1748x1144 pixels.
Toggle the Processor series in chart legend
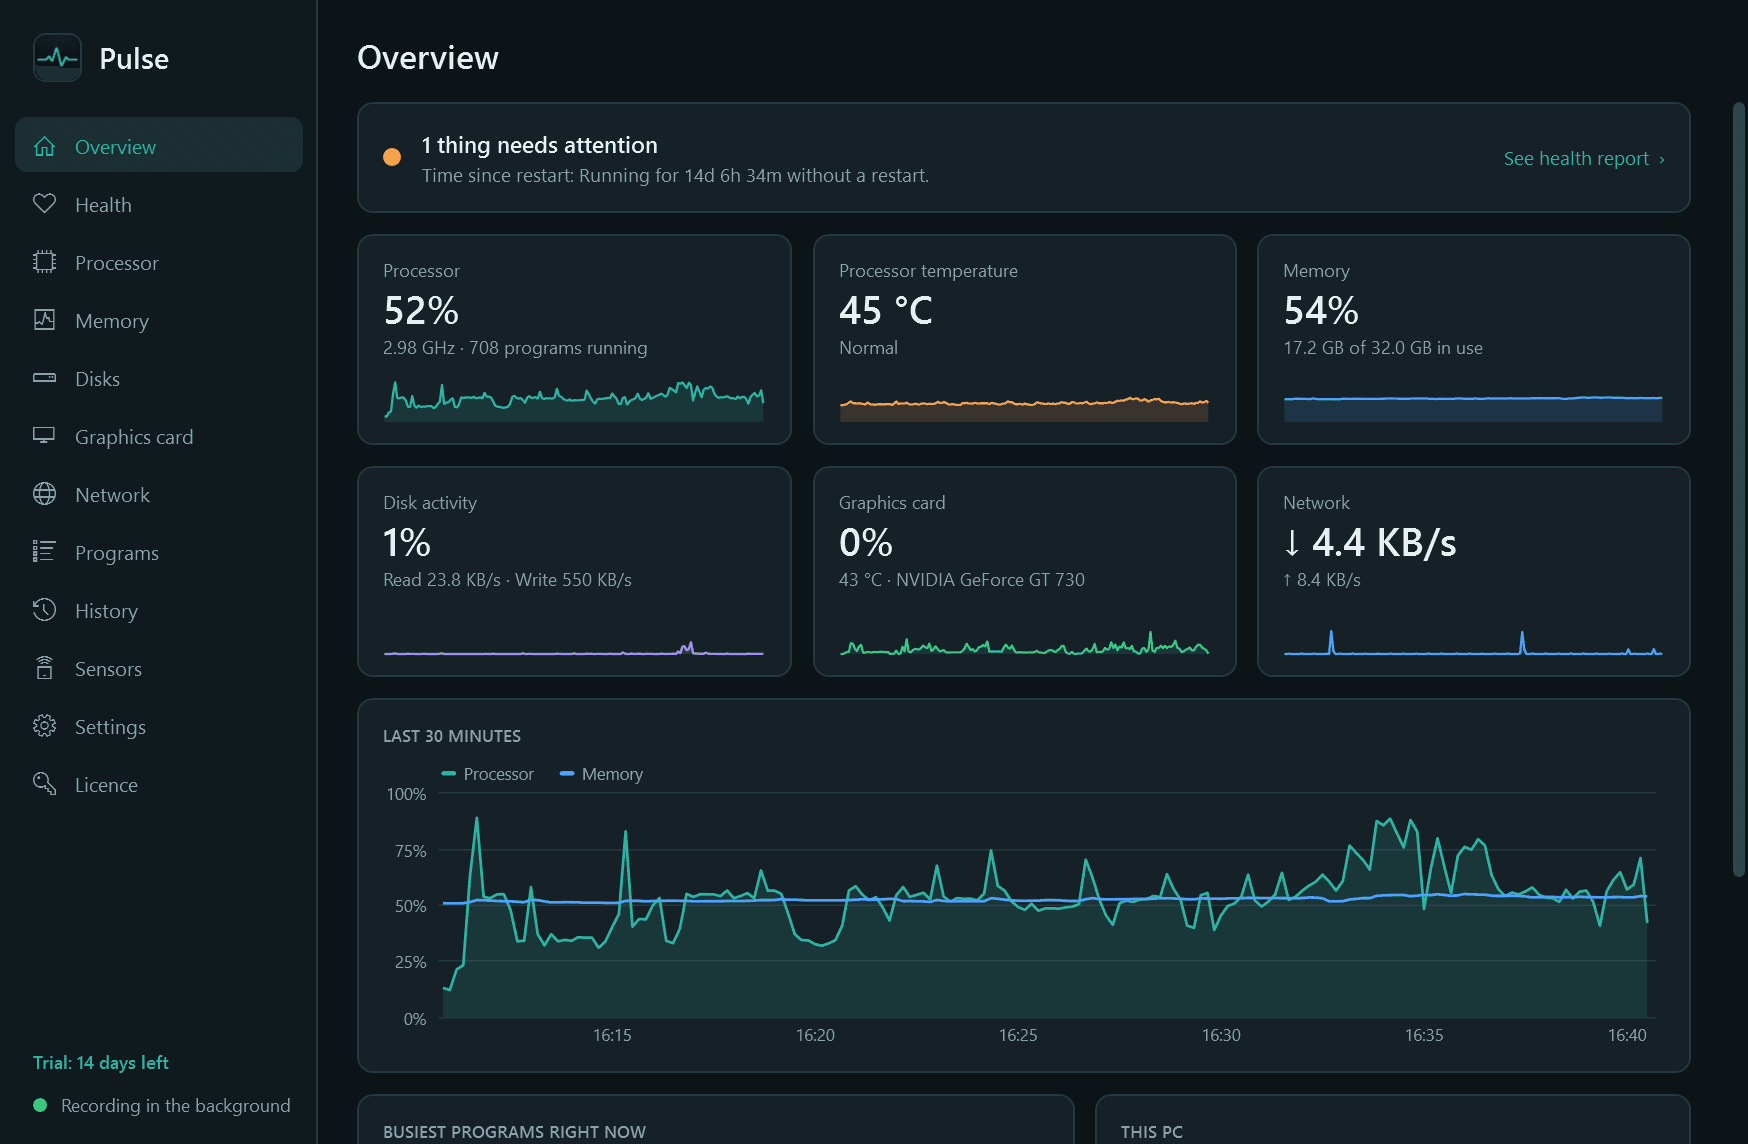(488, 774)
